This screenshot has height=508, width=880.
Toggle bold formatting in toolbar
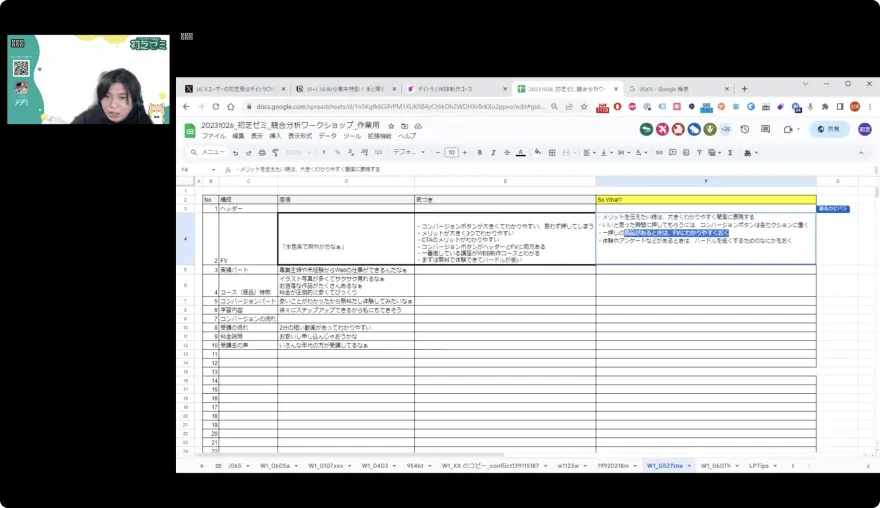[x=480, y=153]
